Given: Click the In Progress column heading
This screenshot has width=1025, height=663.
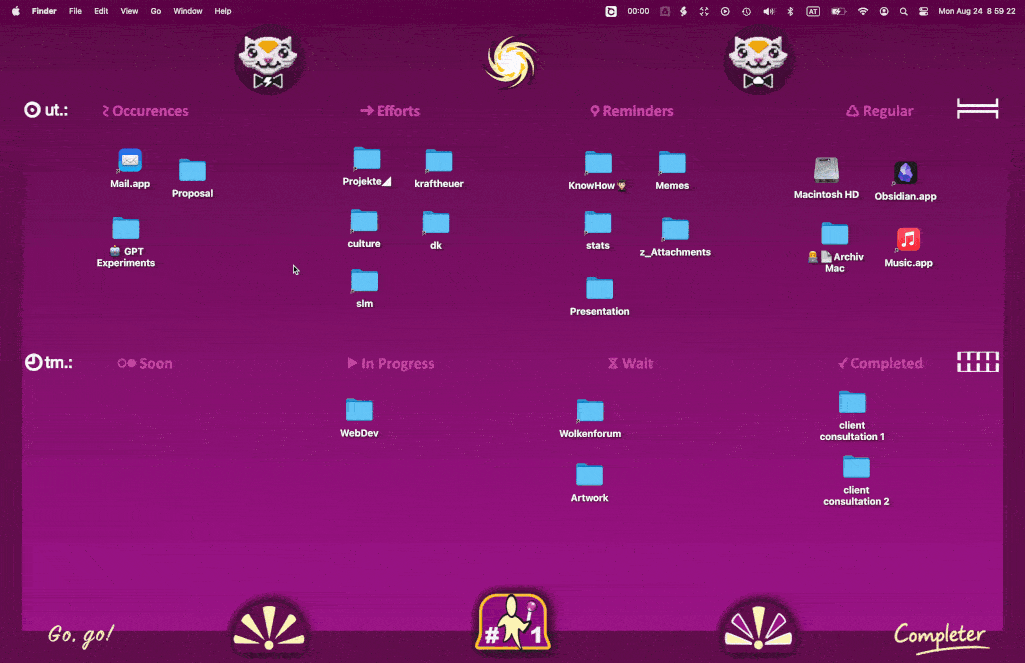Looking at the screenshot, I should coord(391,364).
